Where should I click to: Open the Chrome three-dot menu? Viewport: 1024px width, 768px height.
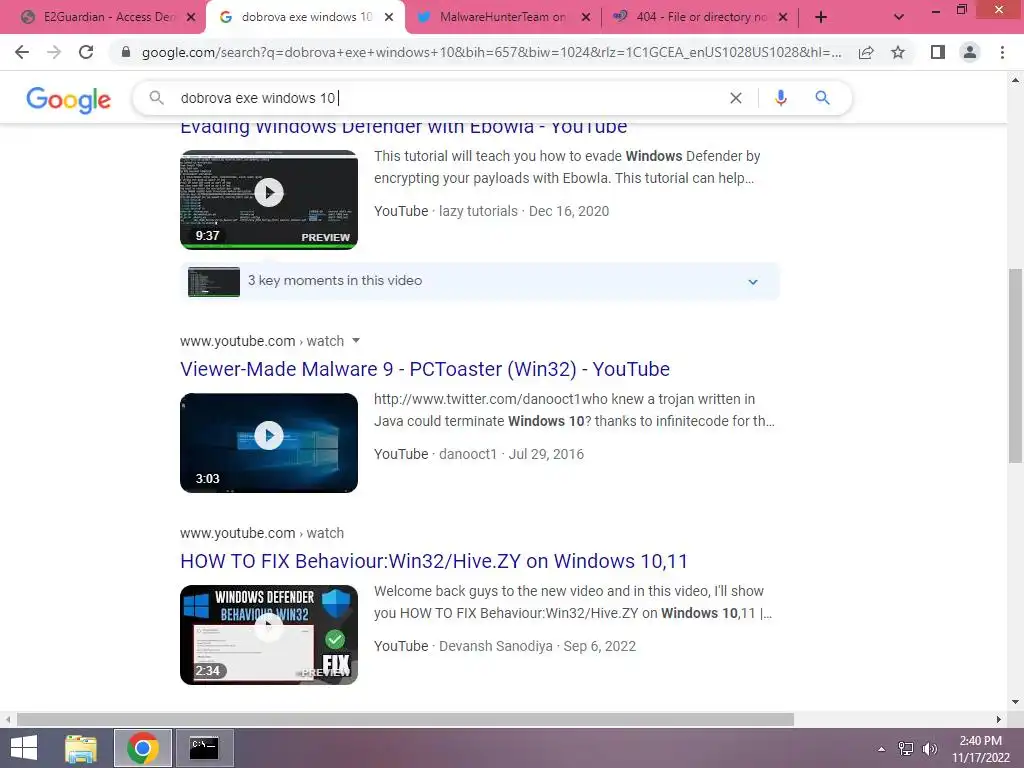coord(1002,52)
